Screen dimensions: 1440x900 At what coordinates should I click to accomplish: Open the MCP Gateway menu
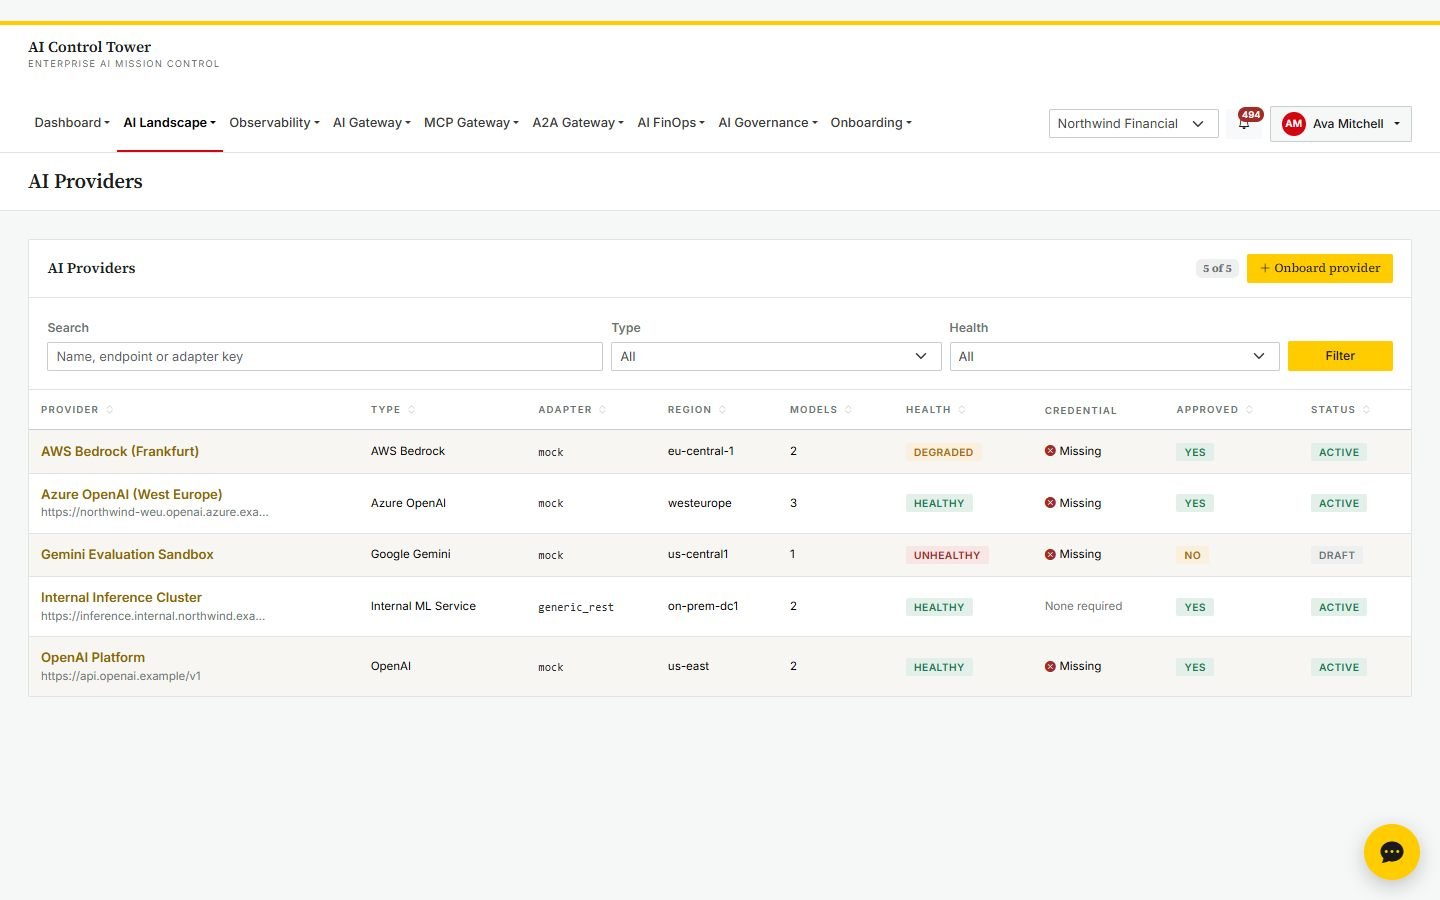pos(471,123)
